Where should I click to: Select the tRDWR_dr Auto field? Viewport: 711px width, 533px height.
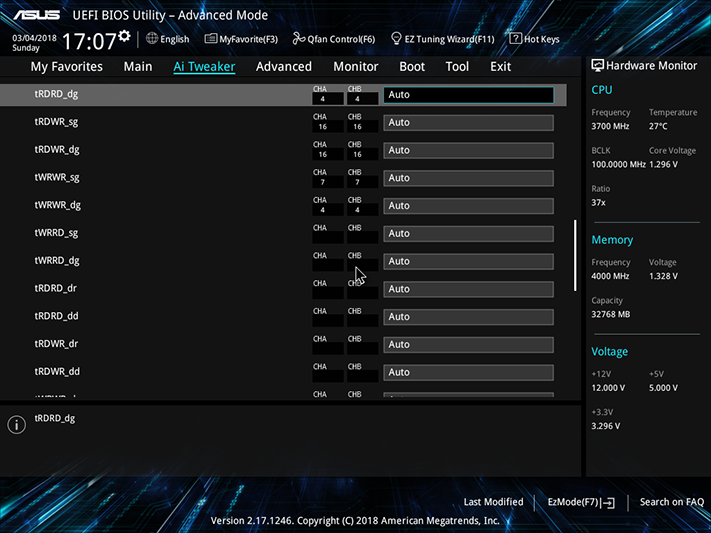(x=468, y=344)
